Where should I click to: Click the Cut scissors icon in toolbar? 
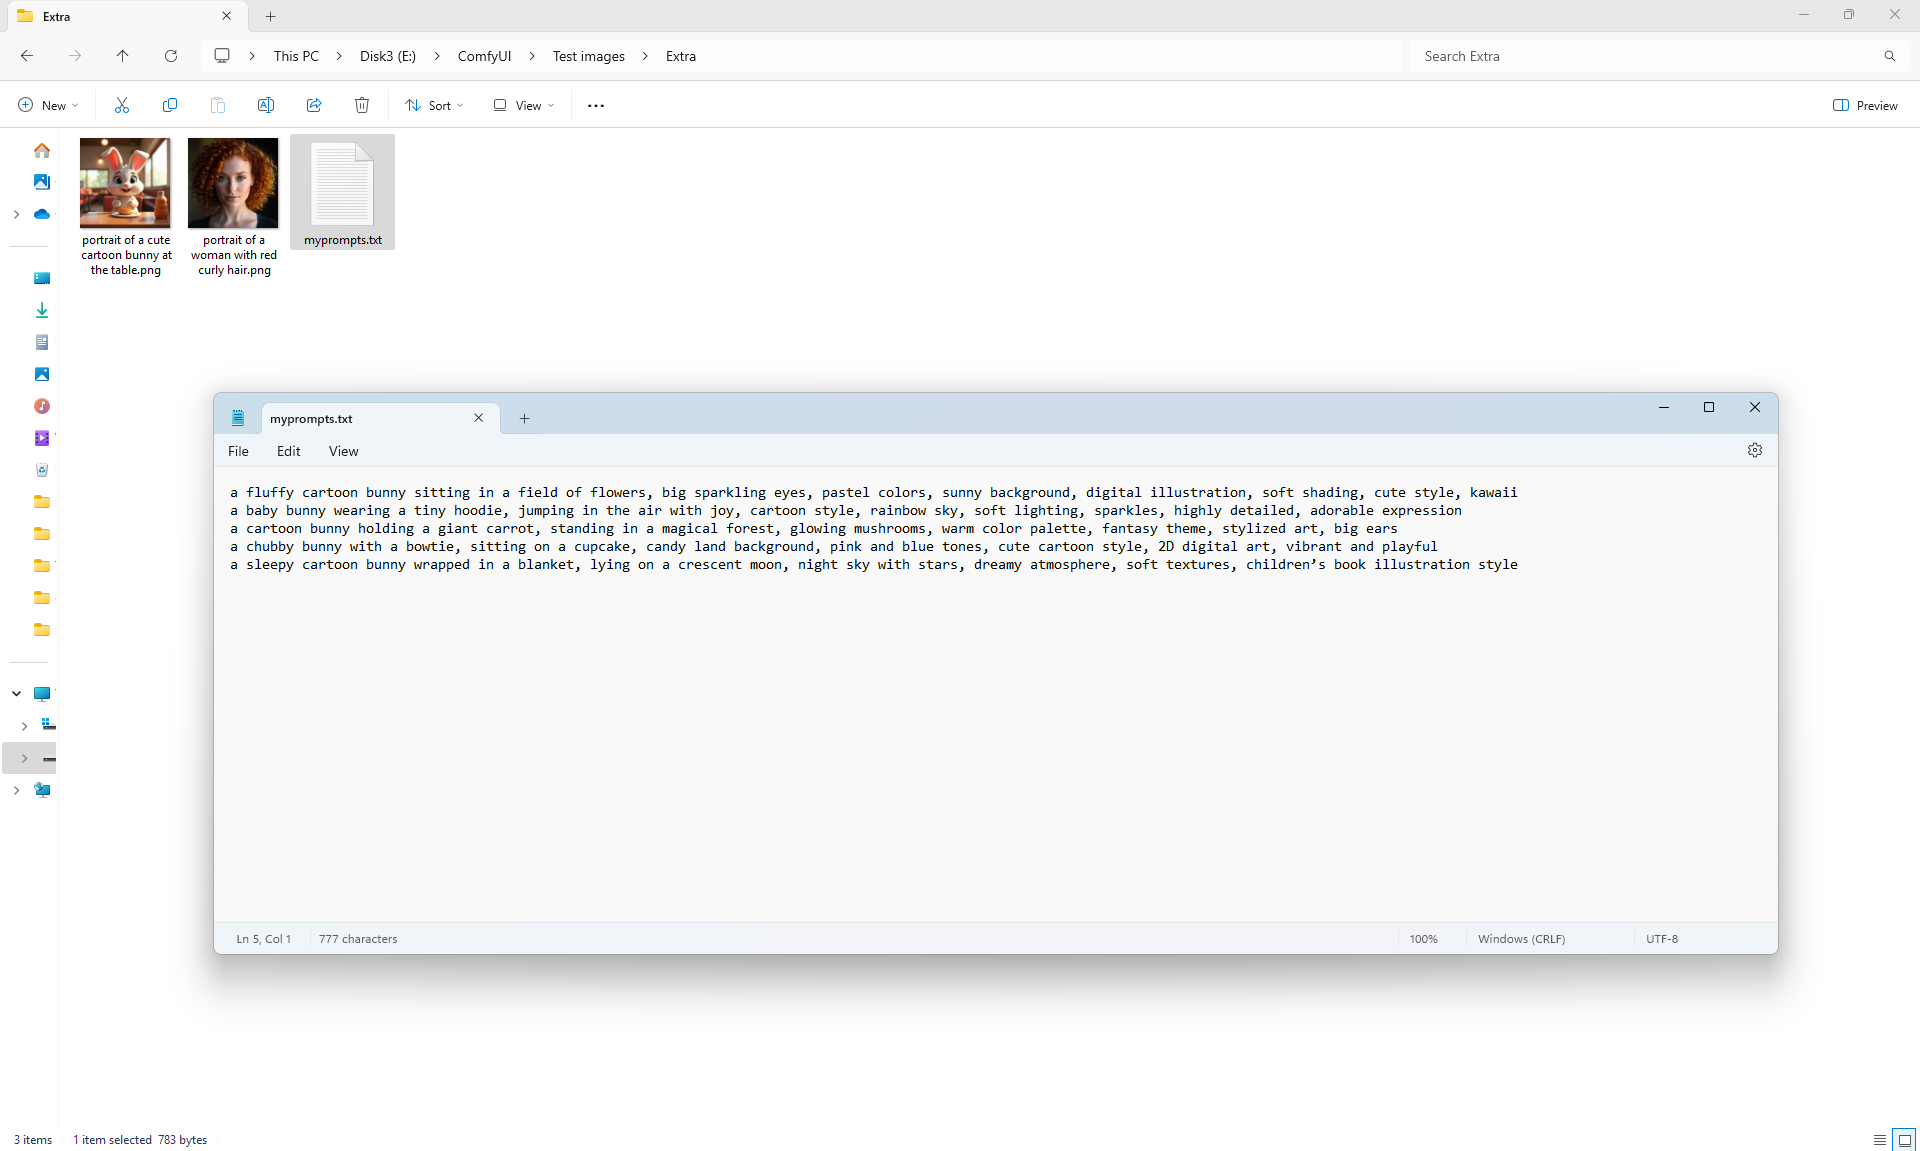[122, 105]
